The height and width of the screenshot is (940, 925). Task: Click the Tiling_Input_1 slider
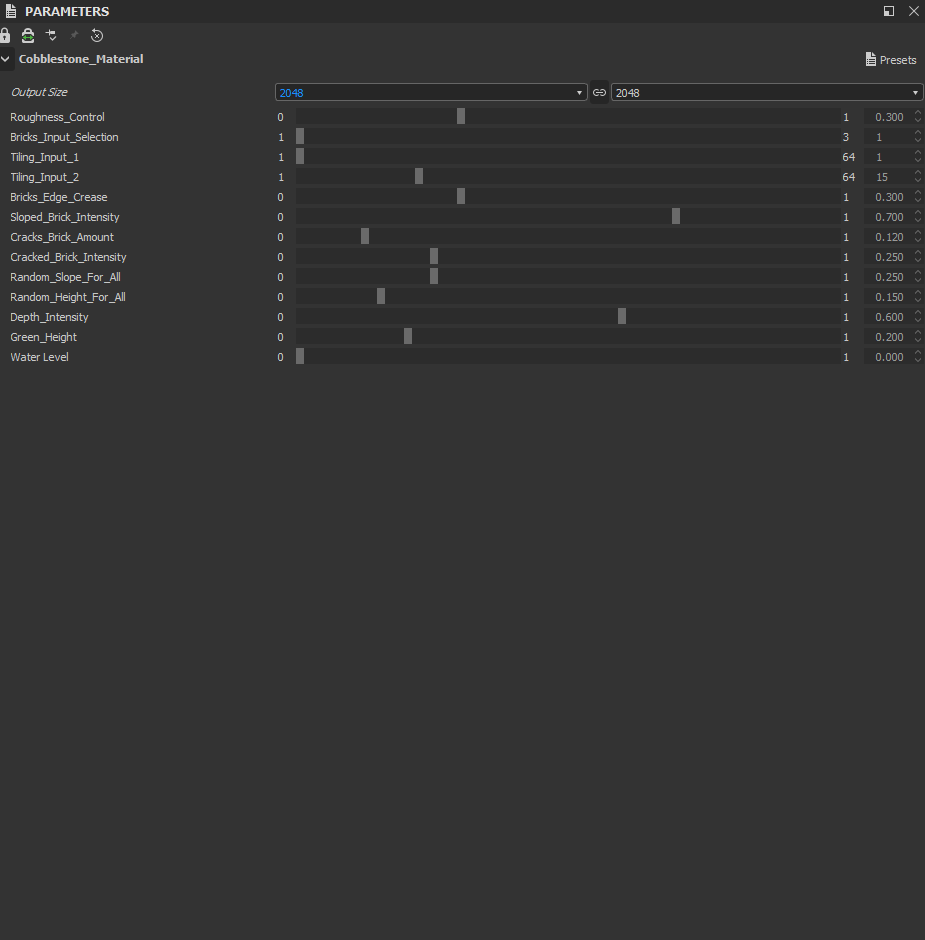568,156
